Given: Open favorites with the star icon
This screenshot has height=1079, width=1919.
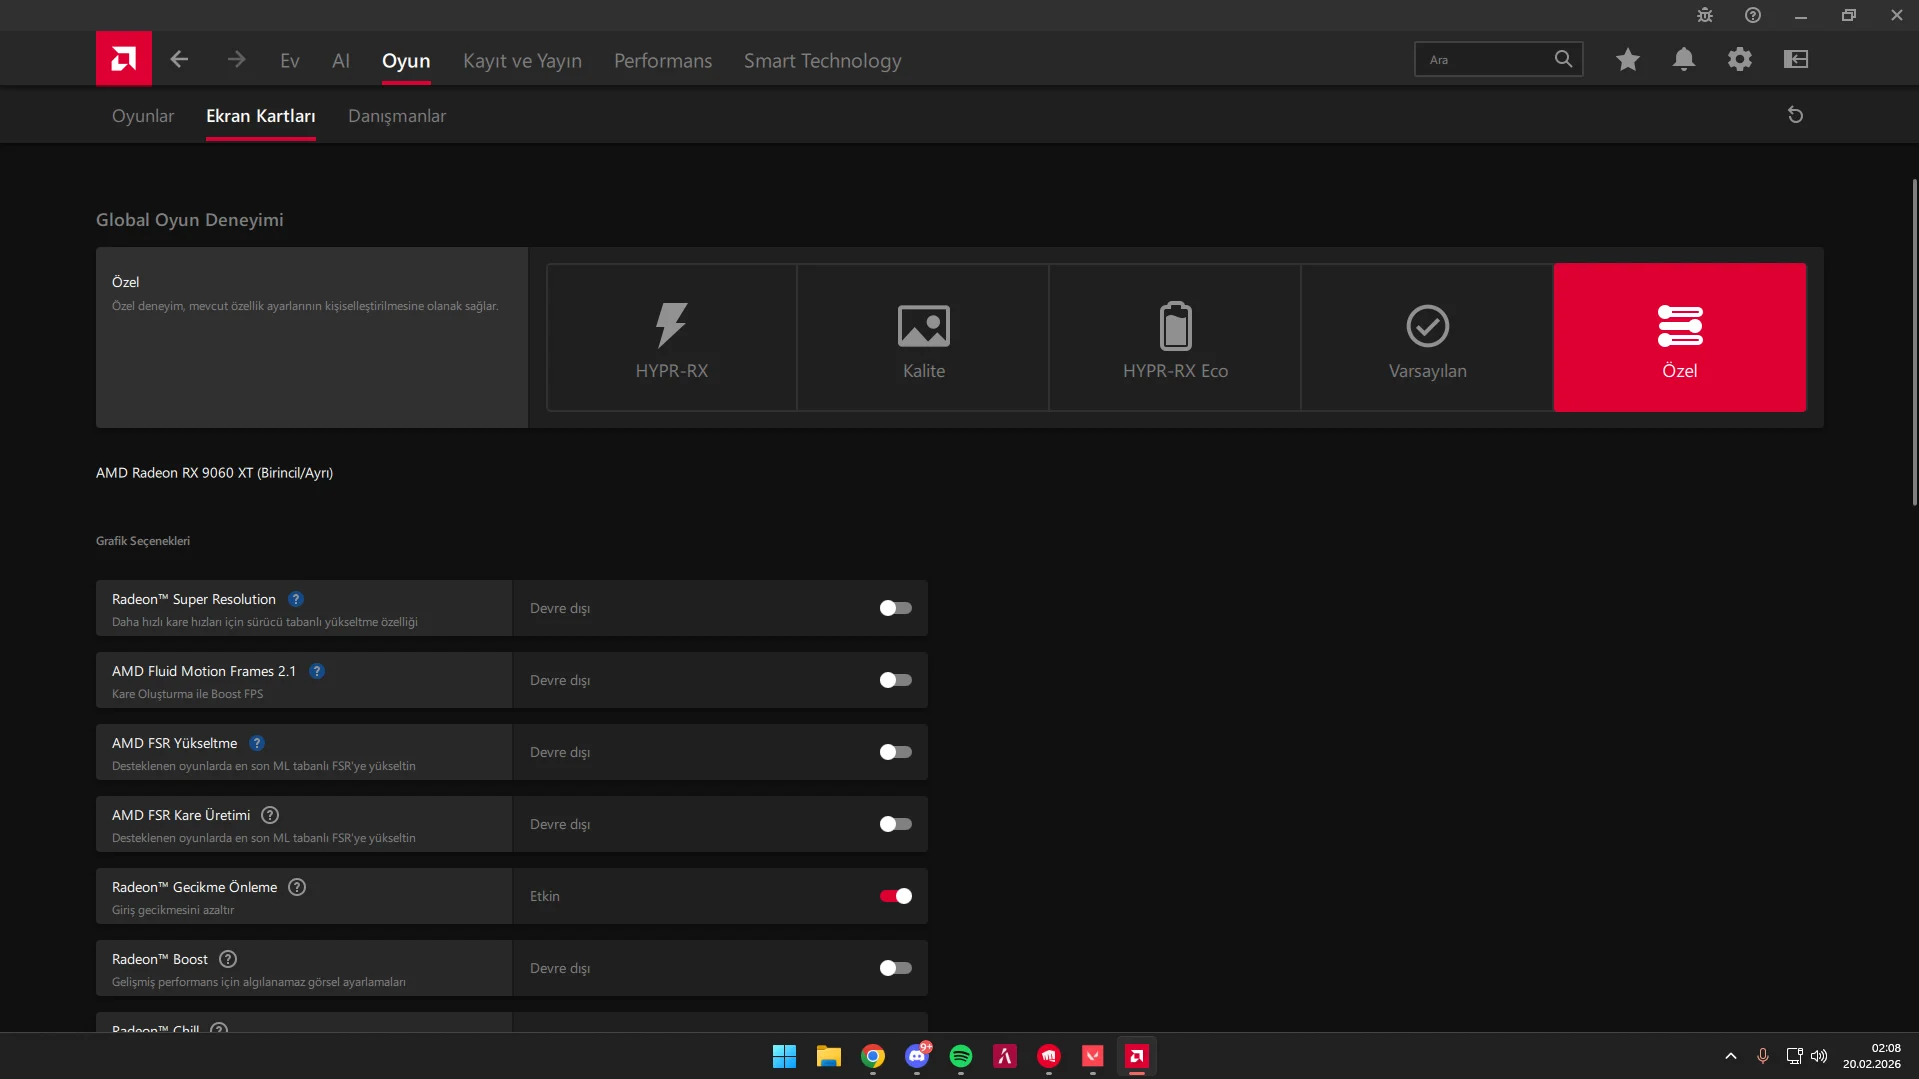Looking at the screenshot, I should click(x=1627, y=60).
